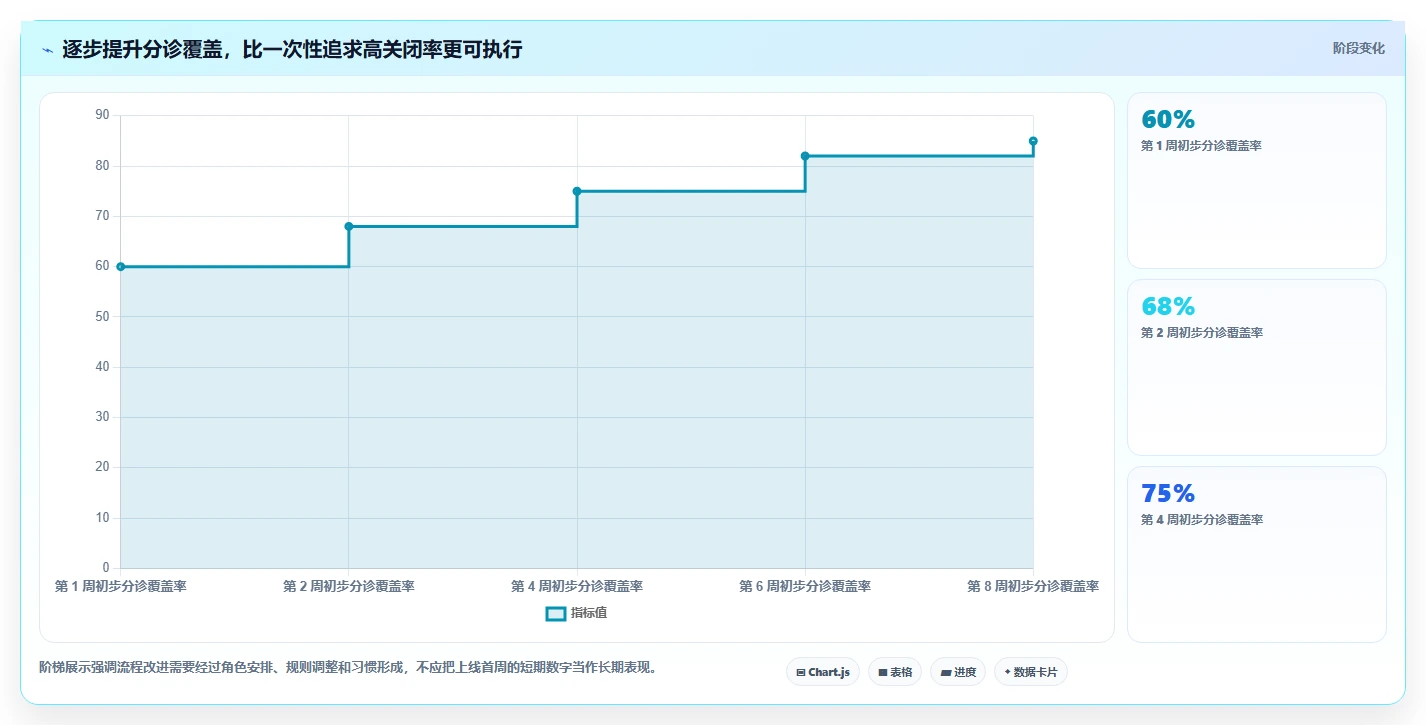This screenshot has width=1426, height=725.
Task: Click the x-axis label 第 1 周初步分诊覆盖率
Action: (x=121, y=586)
